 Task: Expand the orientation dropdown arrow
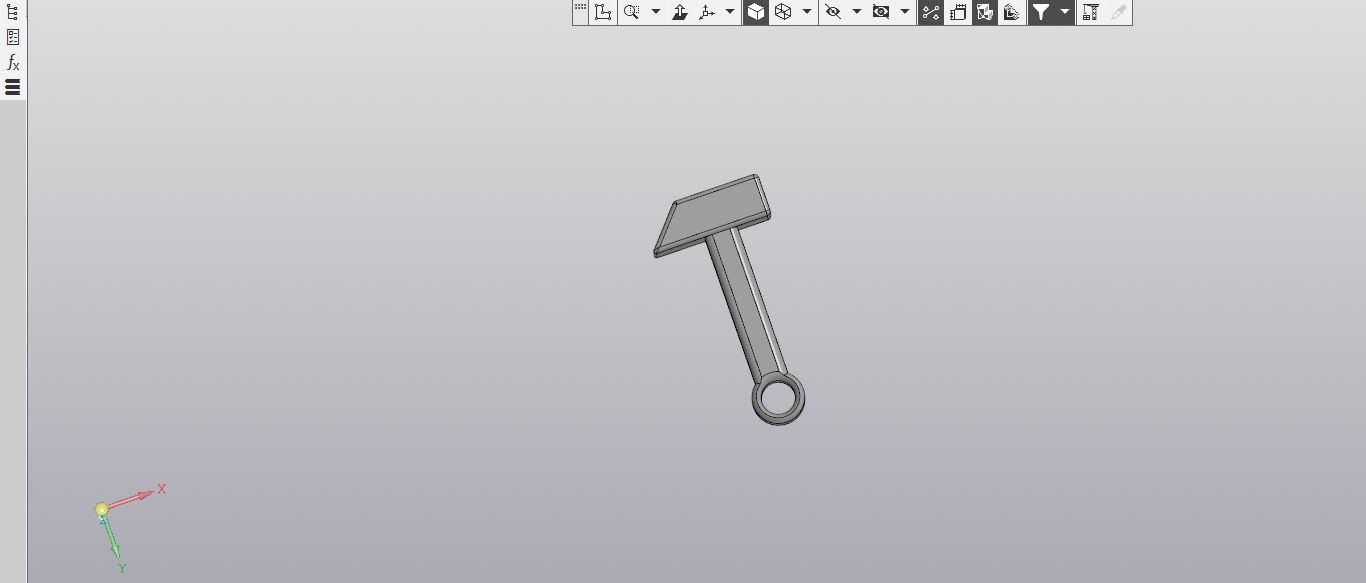pyautogui.click(x=731, y=12)
